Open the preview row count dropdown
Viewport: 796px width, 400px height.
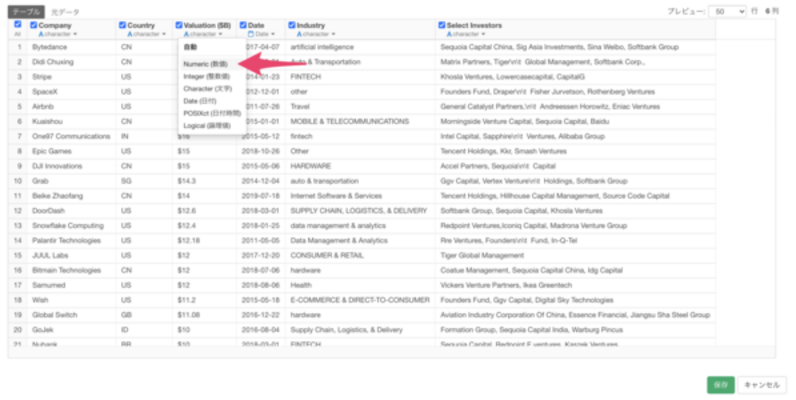(726, 11)
